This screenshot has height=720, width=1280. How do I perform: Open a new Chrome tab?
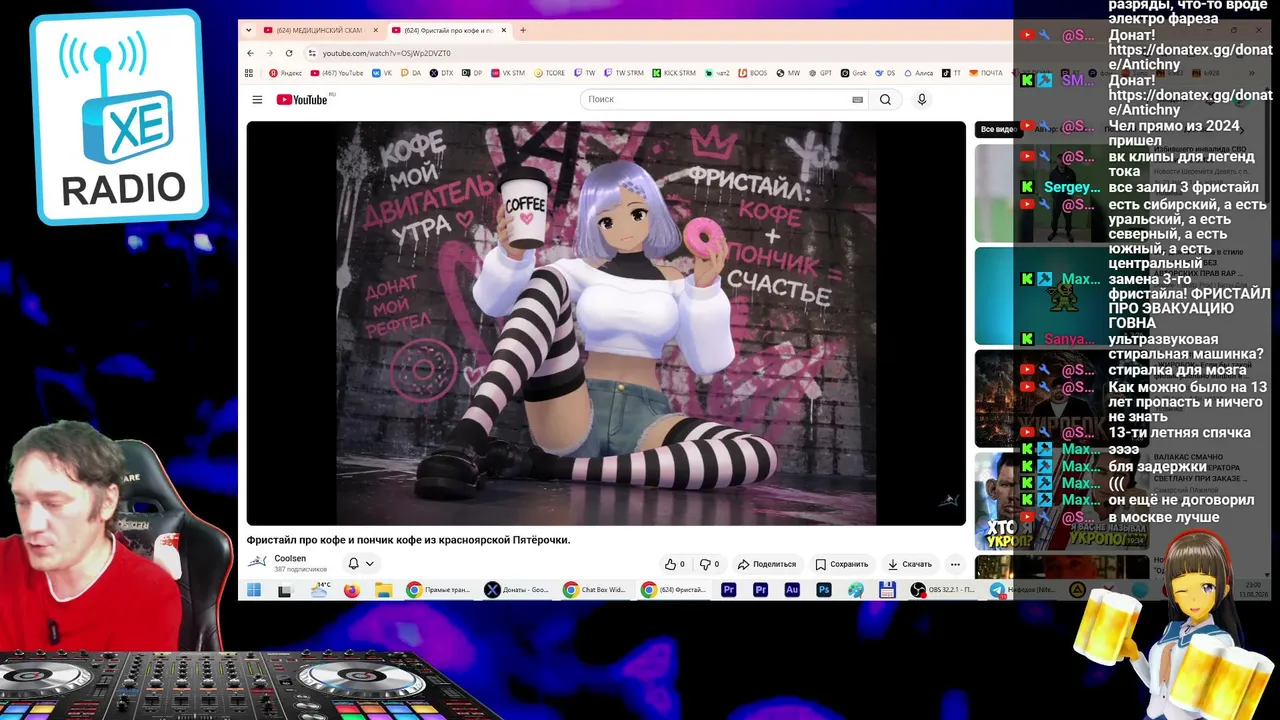523,30
